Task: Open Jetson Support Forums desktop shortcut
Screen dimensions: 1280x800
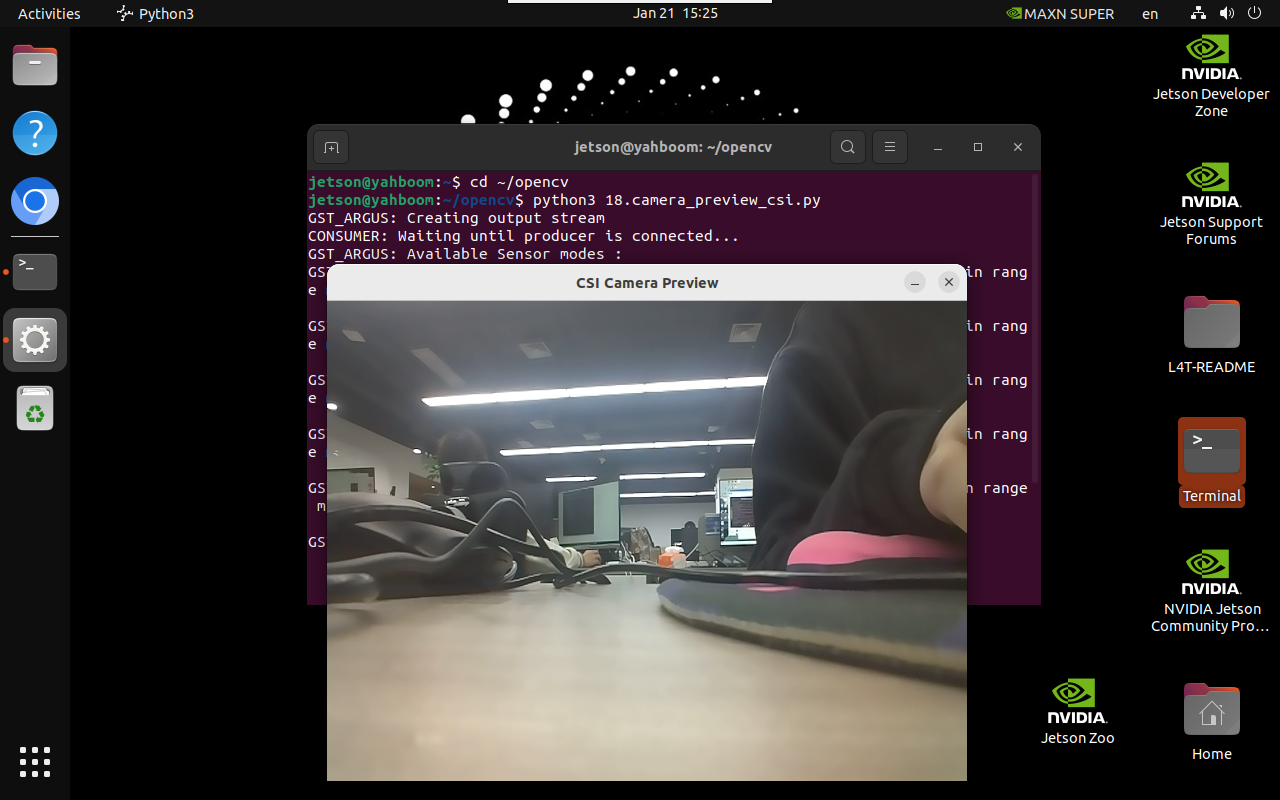Action: pyautogui.click(x=1211, y=204)
